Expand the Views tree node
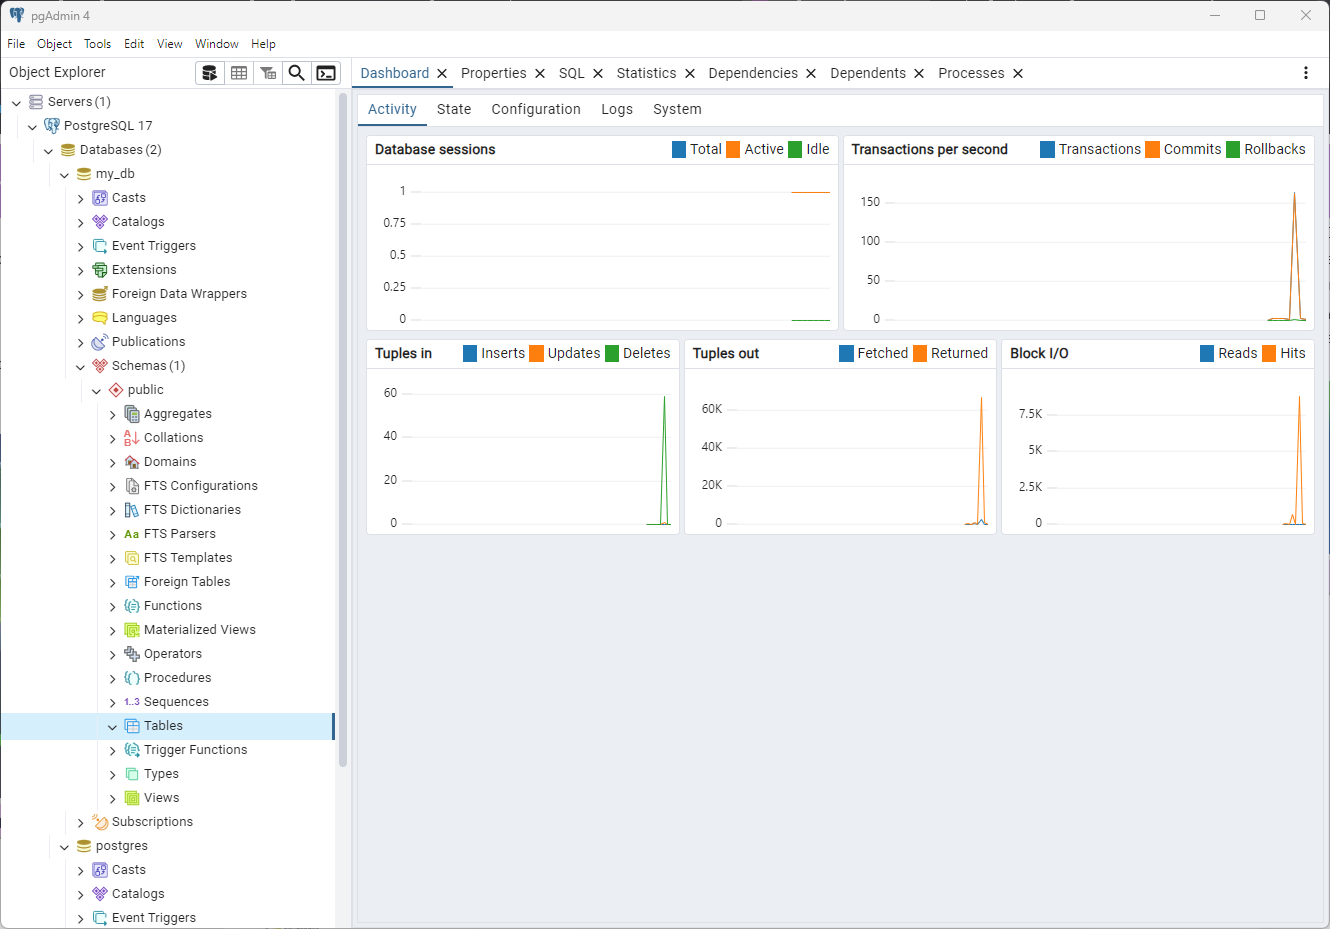Image resolution: width=1330 pixels, height=929 pixels. point(112,798)
